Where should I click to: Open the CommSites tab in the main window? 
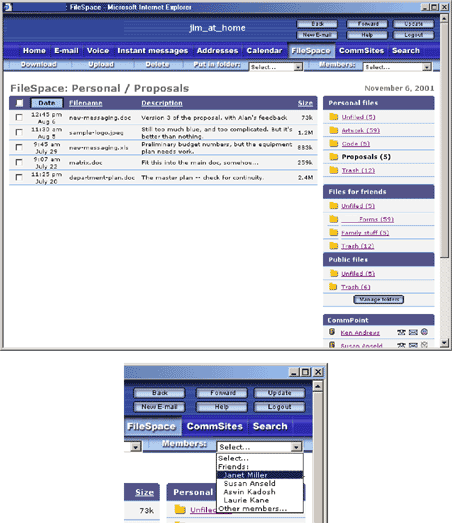click(361, 51)
